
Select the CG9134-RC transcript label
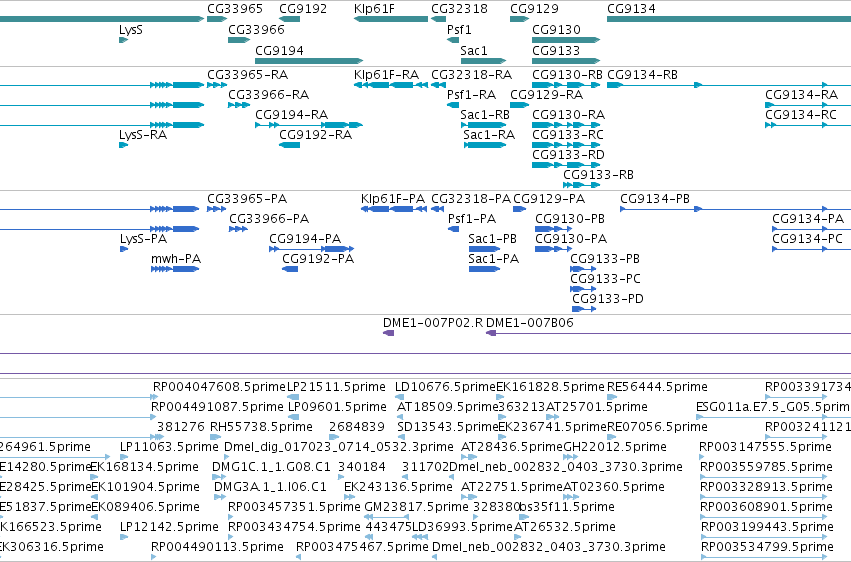tap(801, 115)
